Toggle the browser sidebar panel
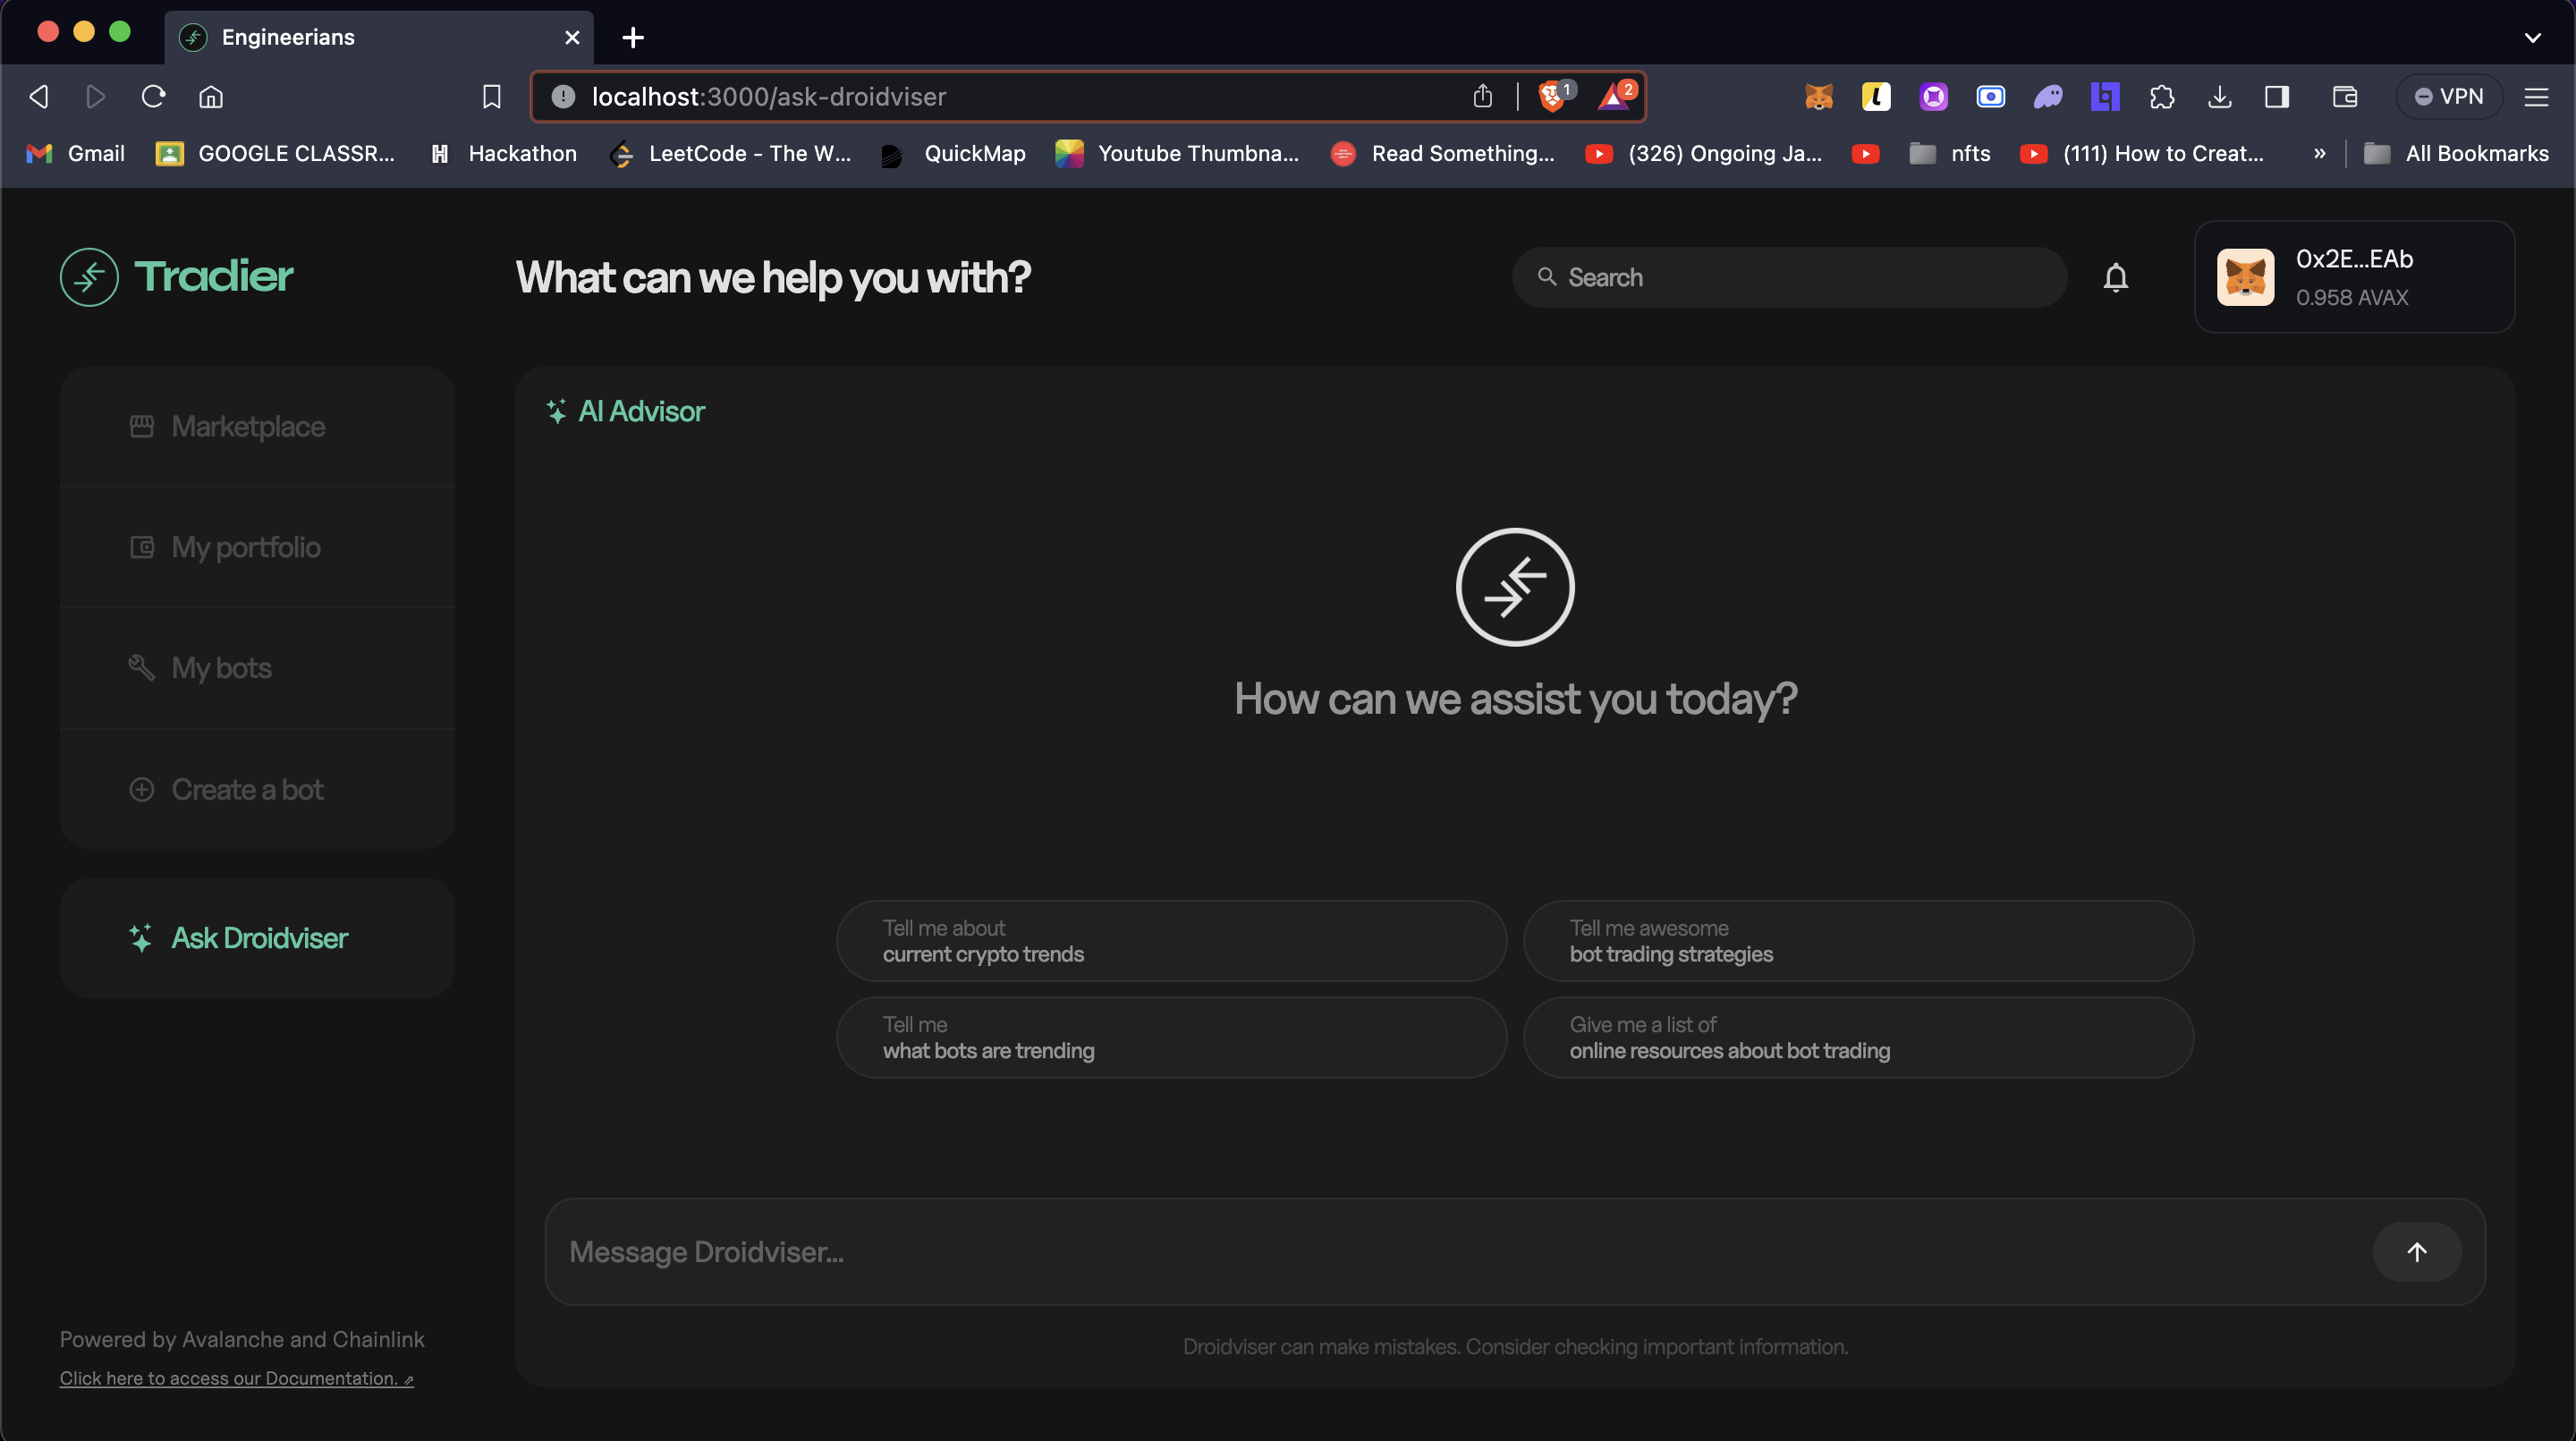 pos(2276,97)
